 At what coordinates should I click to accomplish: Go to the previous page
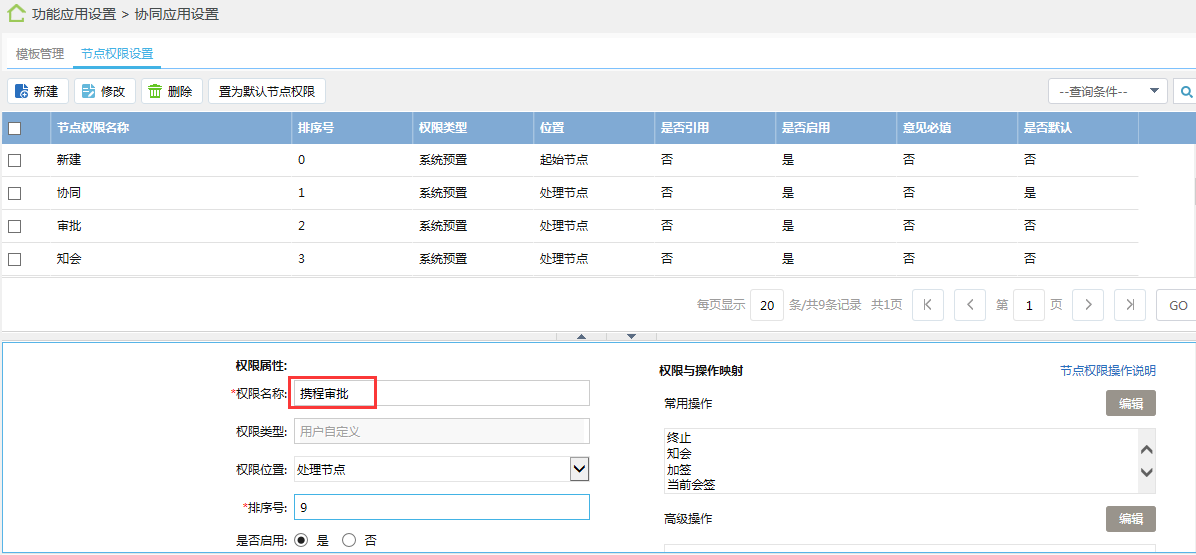969,305
